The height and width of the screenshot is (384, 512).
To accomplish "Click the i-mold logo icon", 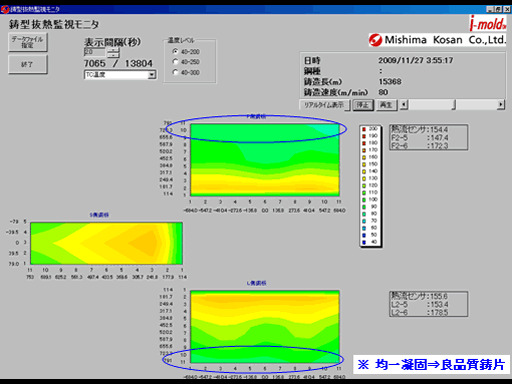I will pyautogui.click(x=488, y=23).
